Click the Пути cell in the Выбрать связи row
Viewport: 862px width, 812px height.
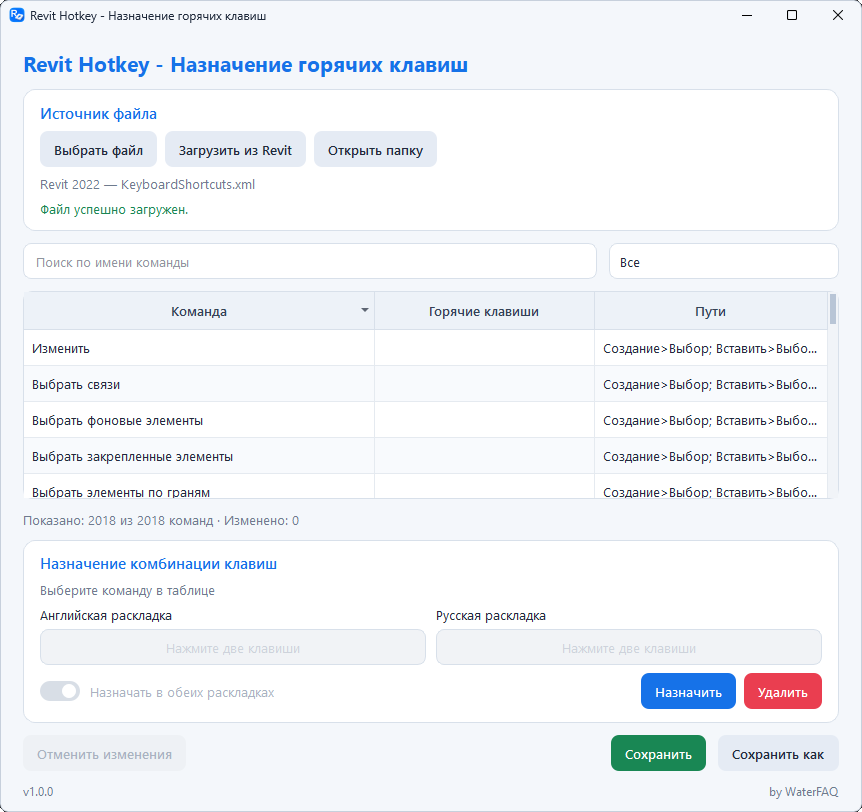click(711, 384)
